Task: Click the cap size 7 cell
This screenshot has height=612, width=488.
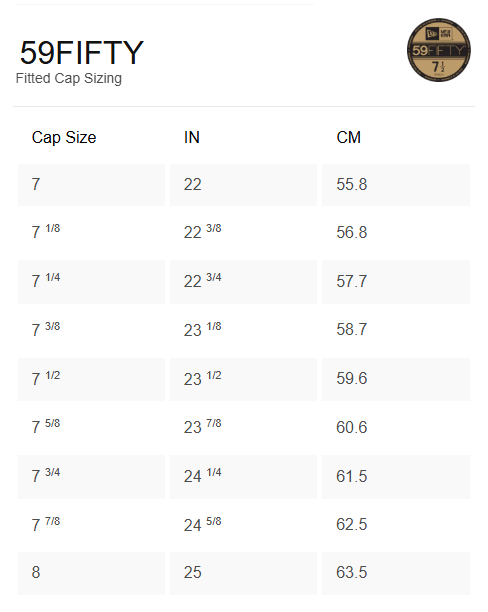Action: 91,185
